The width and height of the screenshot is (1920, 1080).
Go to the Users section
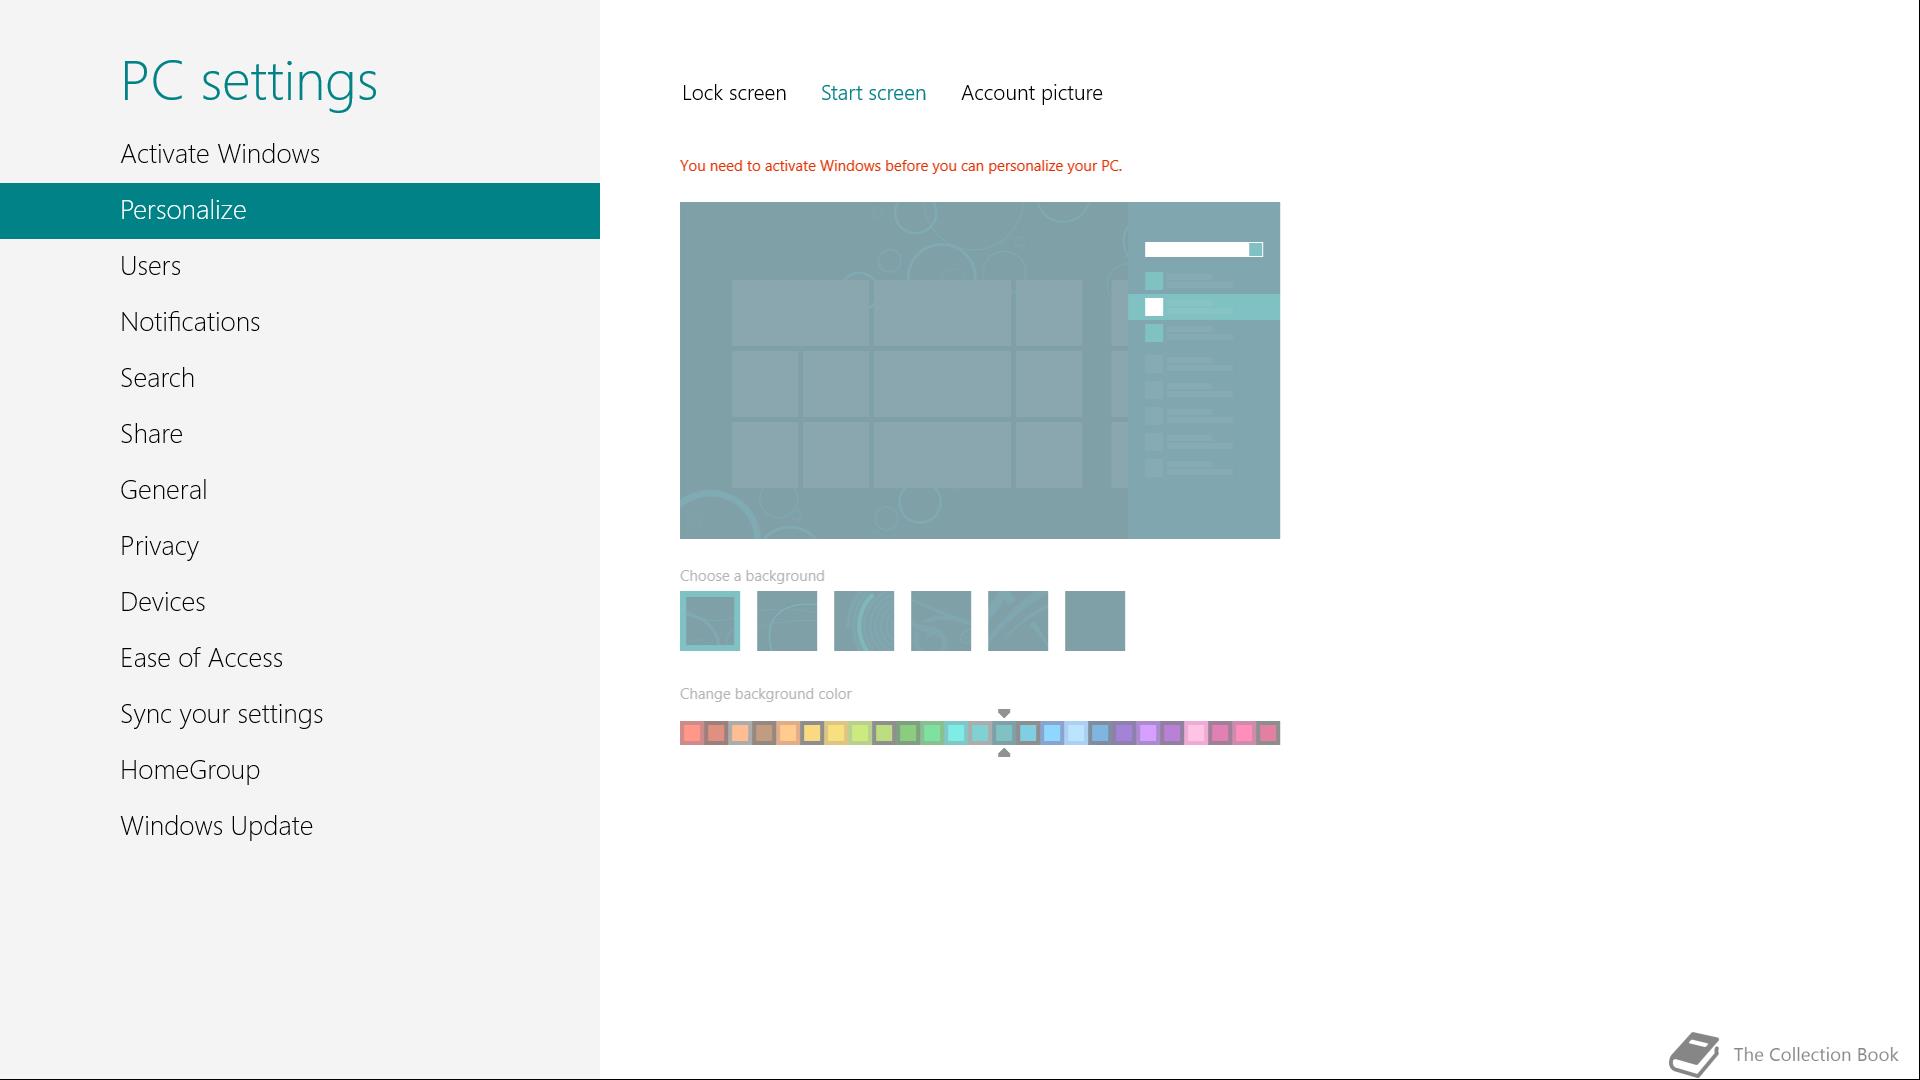point(150,266)
